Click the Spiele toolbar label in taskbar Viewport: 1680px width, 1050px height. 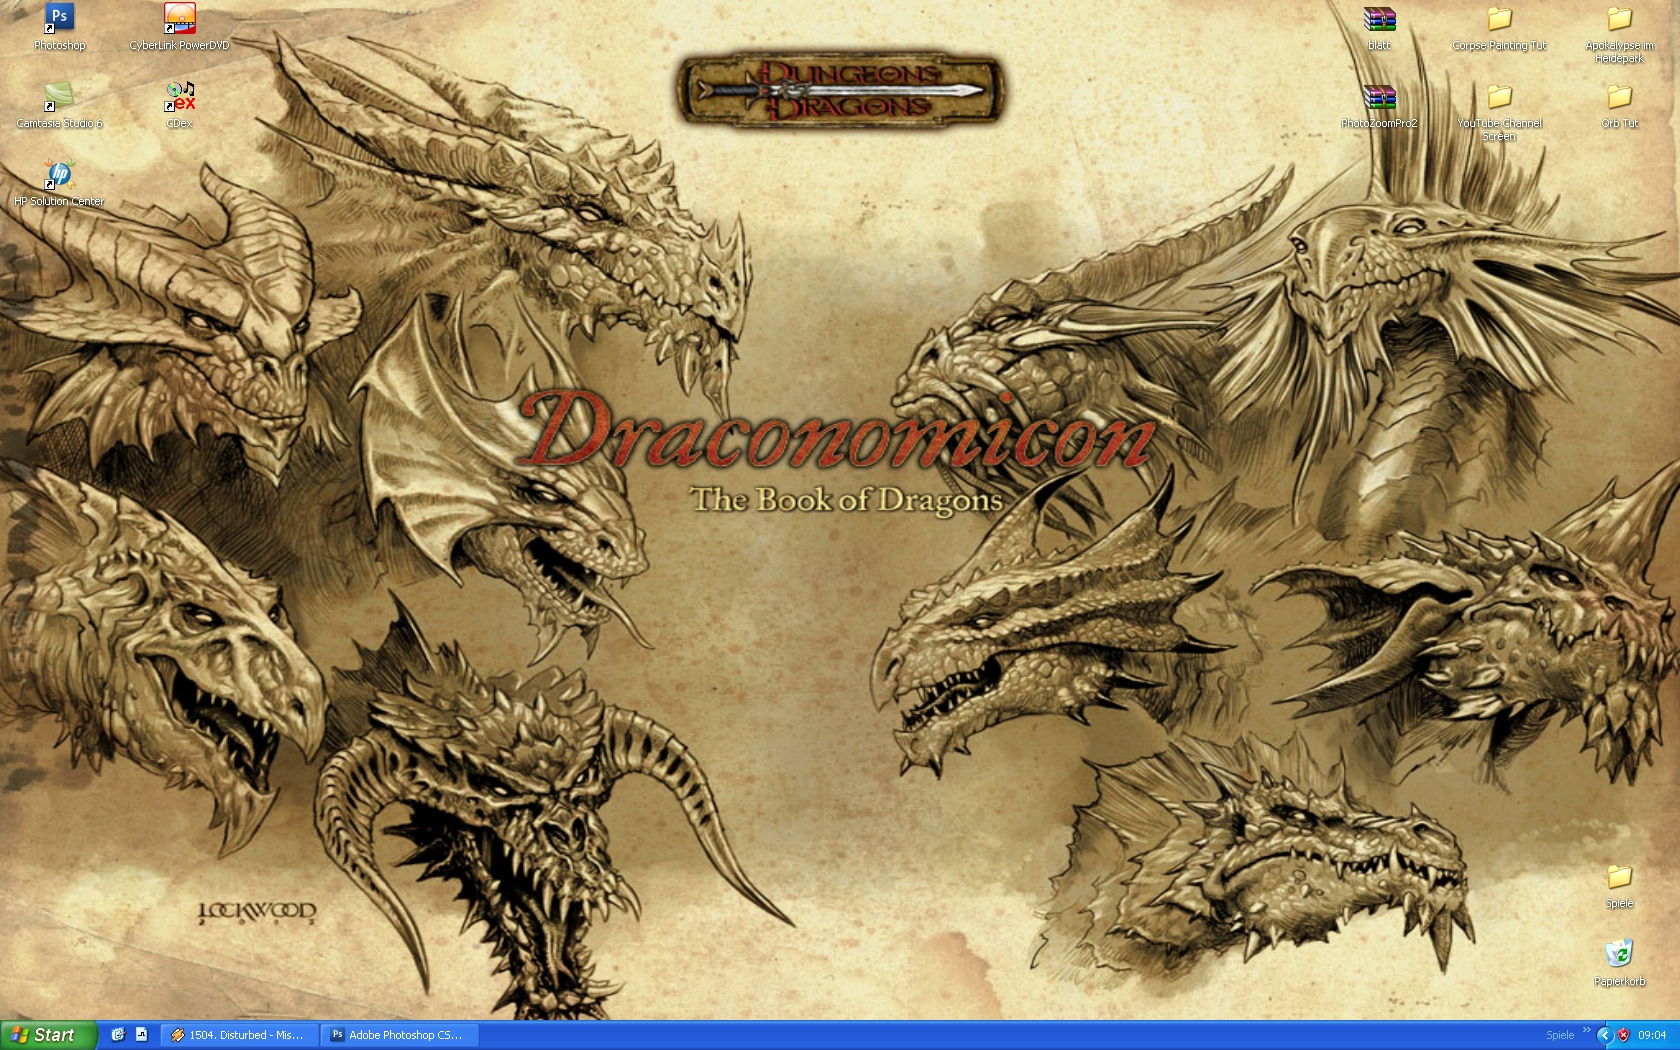point(1560,1035)
